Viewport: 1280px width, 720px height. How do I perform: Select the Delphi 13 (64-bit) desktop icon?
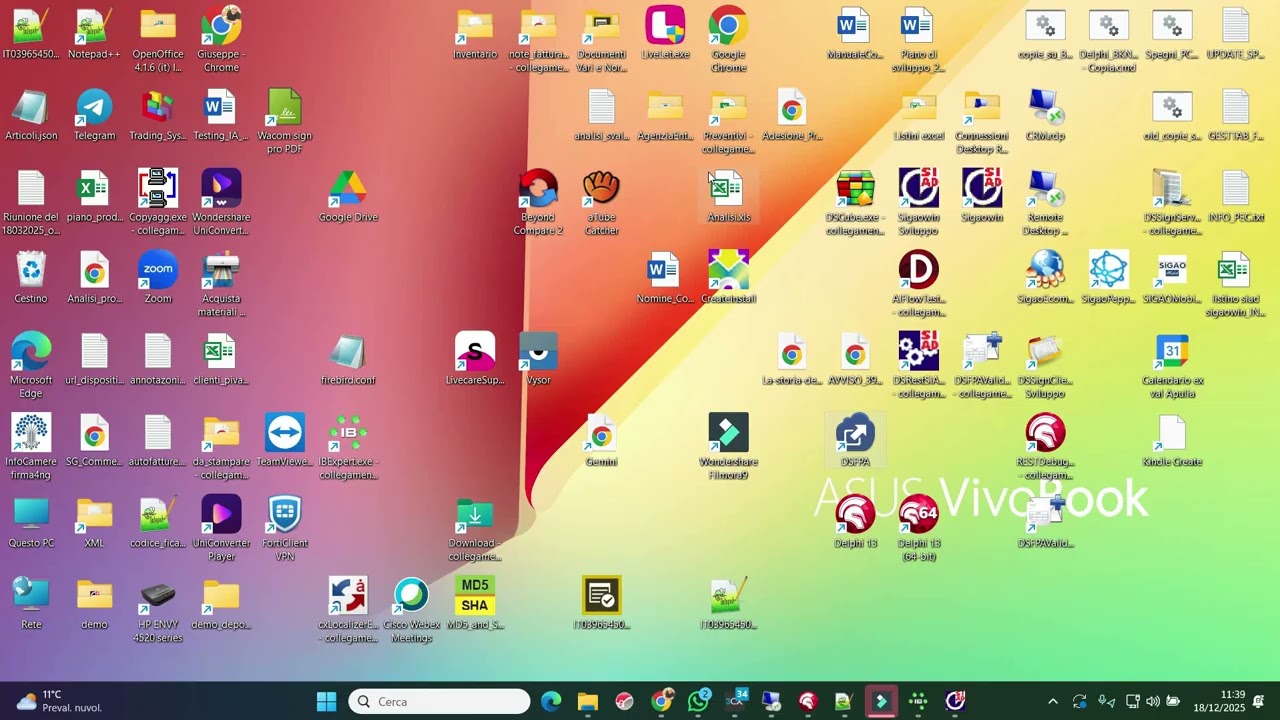click(918, 529)
